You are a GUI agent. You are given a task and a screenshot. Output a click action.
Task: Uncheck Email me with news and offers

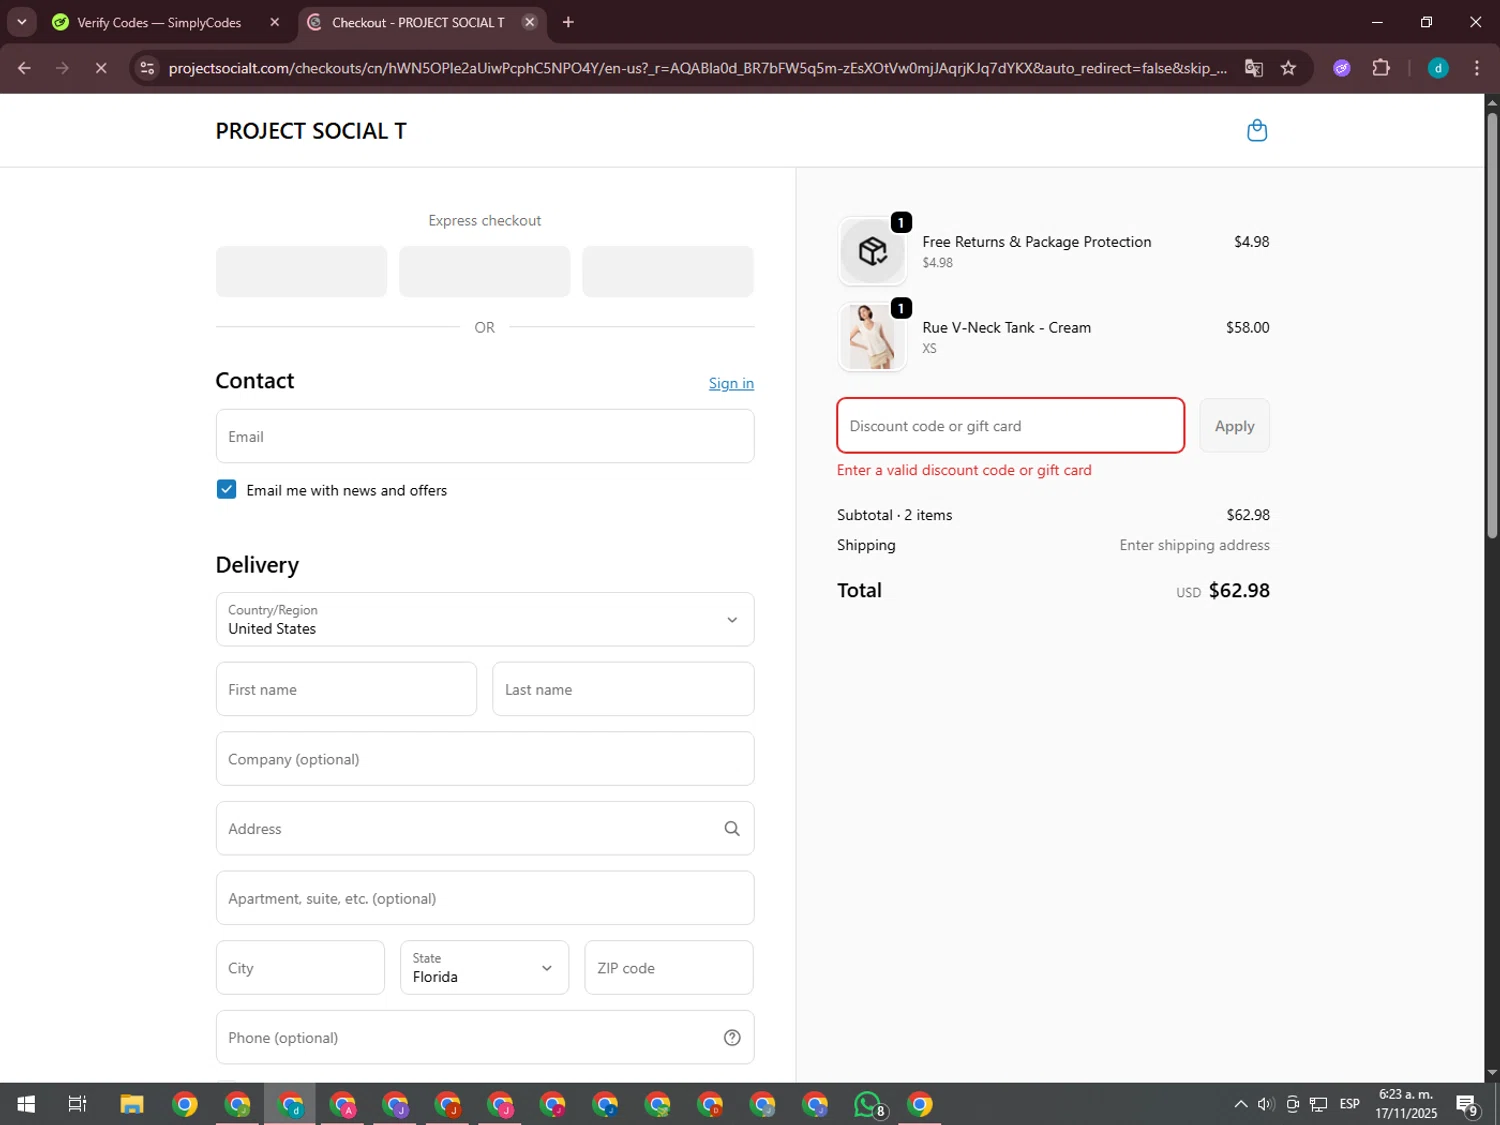[x=226, y=490]
